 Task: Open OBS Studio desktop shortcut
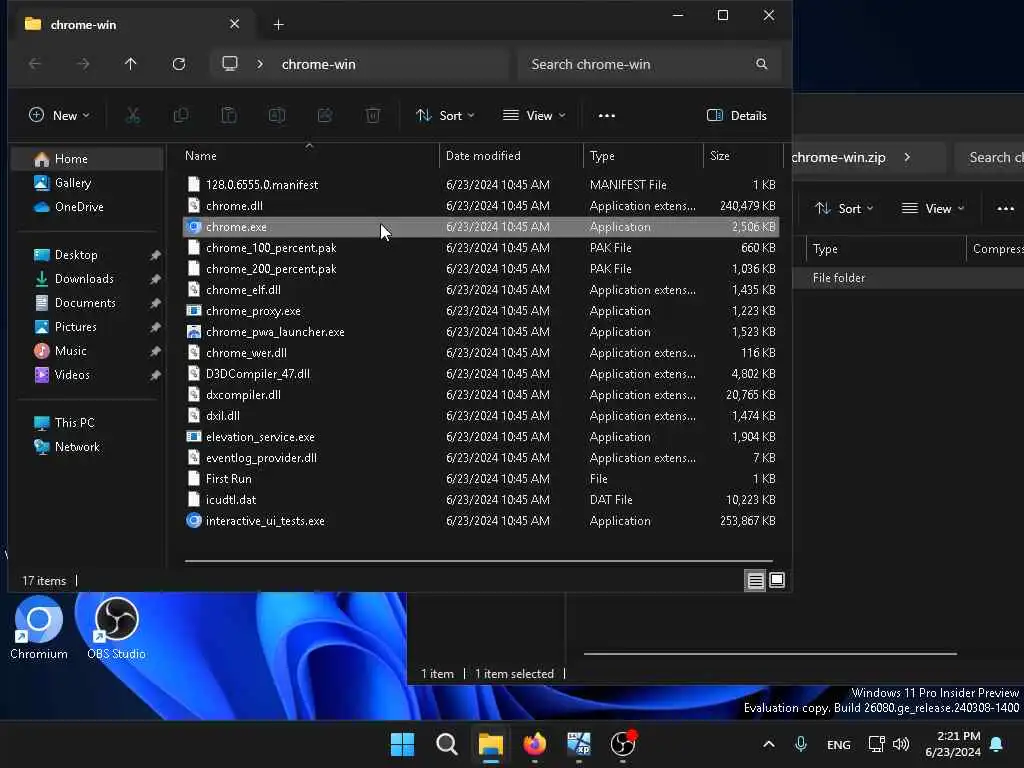(x=116, y=628)
